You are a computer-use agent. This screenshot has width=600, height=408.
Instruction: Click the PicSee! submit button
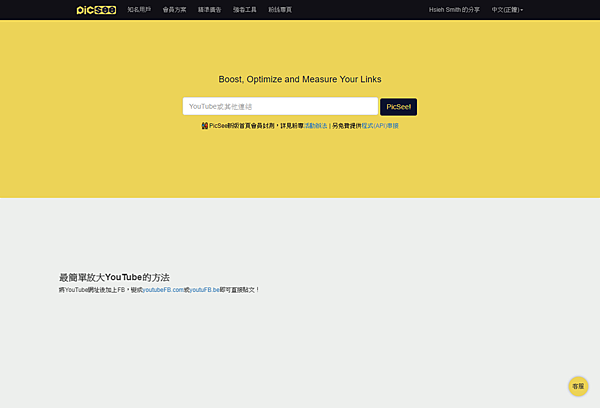(398, 107)
